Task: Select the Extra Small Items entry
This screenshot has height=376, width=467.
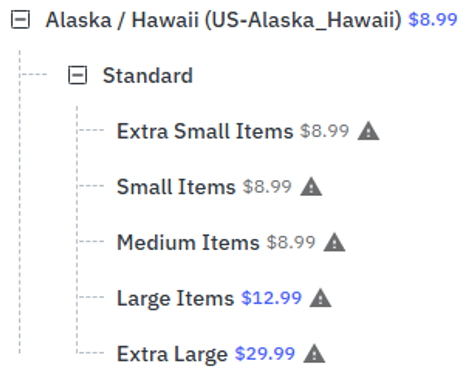Action: point(205,131)
